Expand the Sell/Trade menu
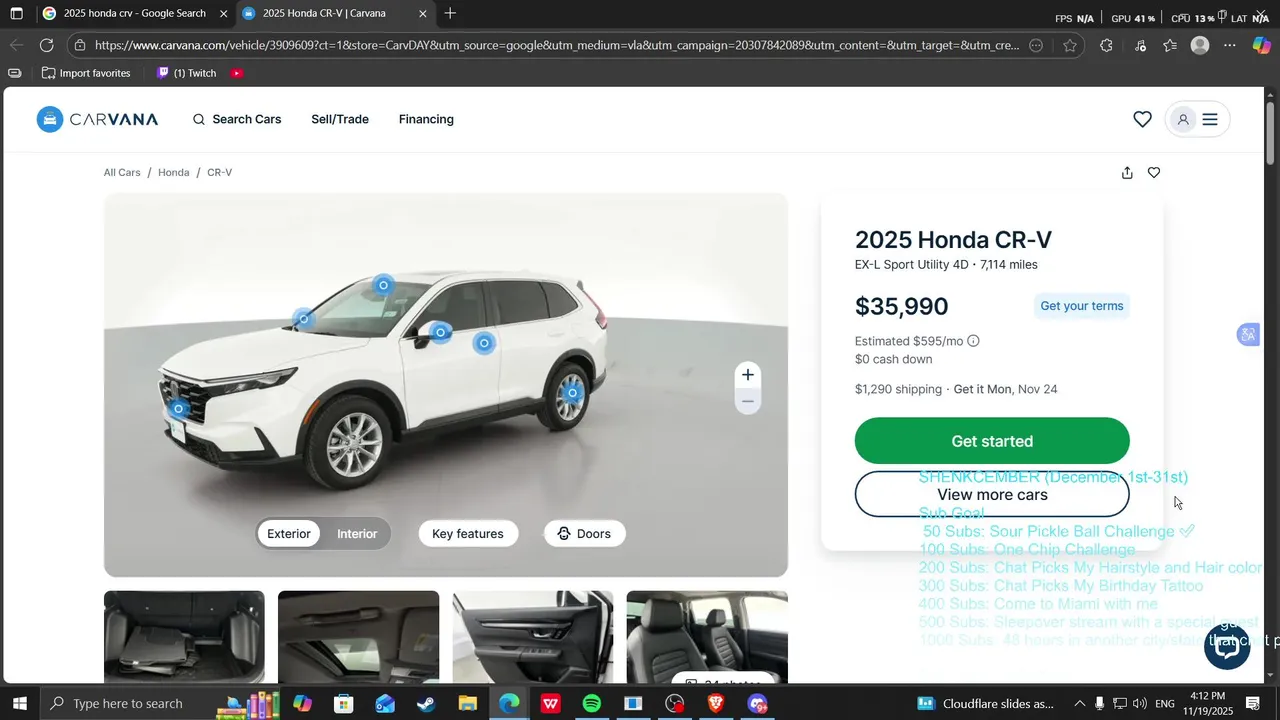 [x=340, y=119]
